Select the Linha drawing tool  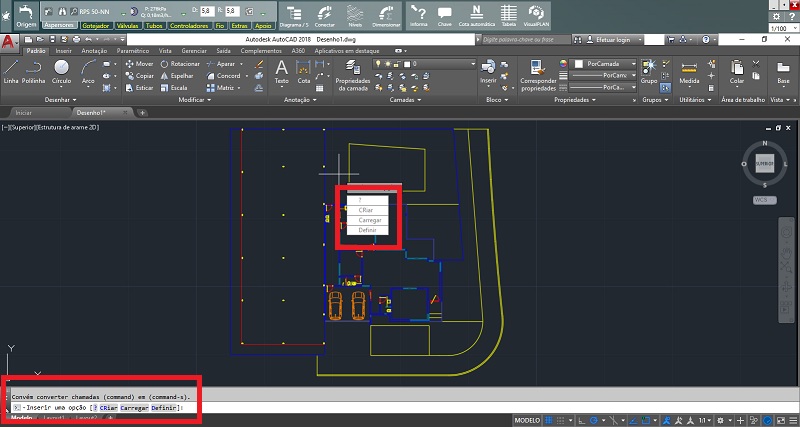tap(12, 68)
